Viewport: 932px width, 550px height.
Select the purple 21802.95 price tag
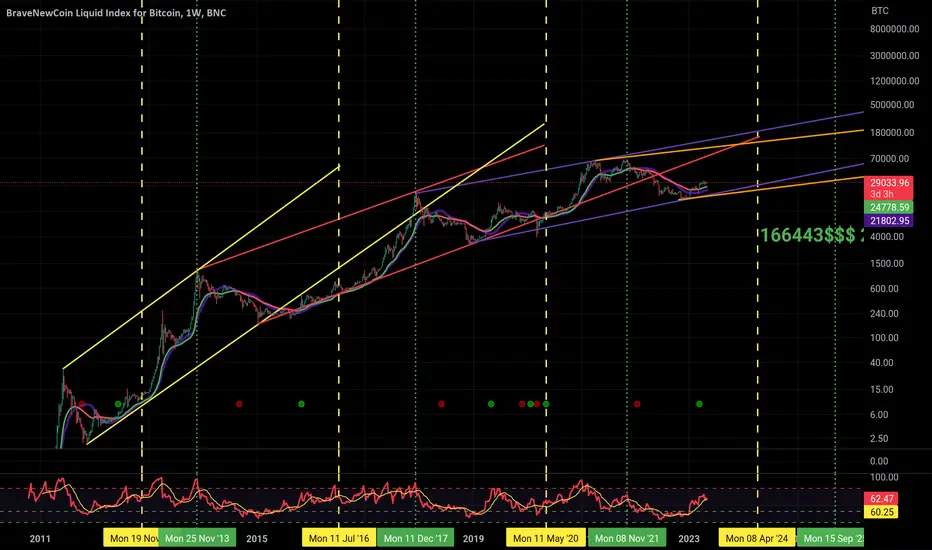click(x=889, y=221)
